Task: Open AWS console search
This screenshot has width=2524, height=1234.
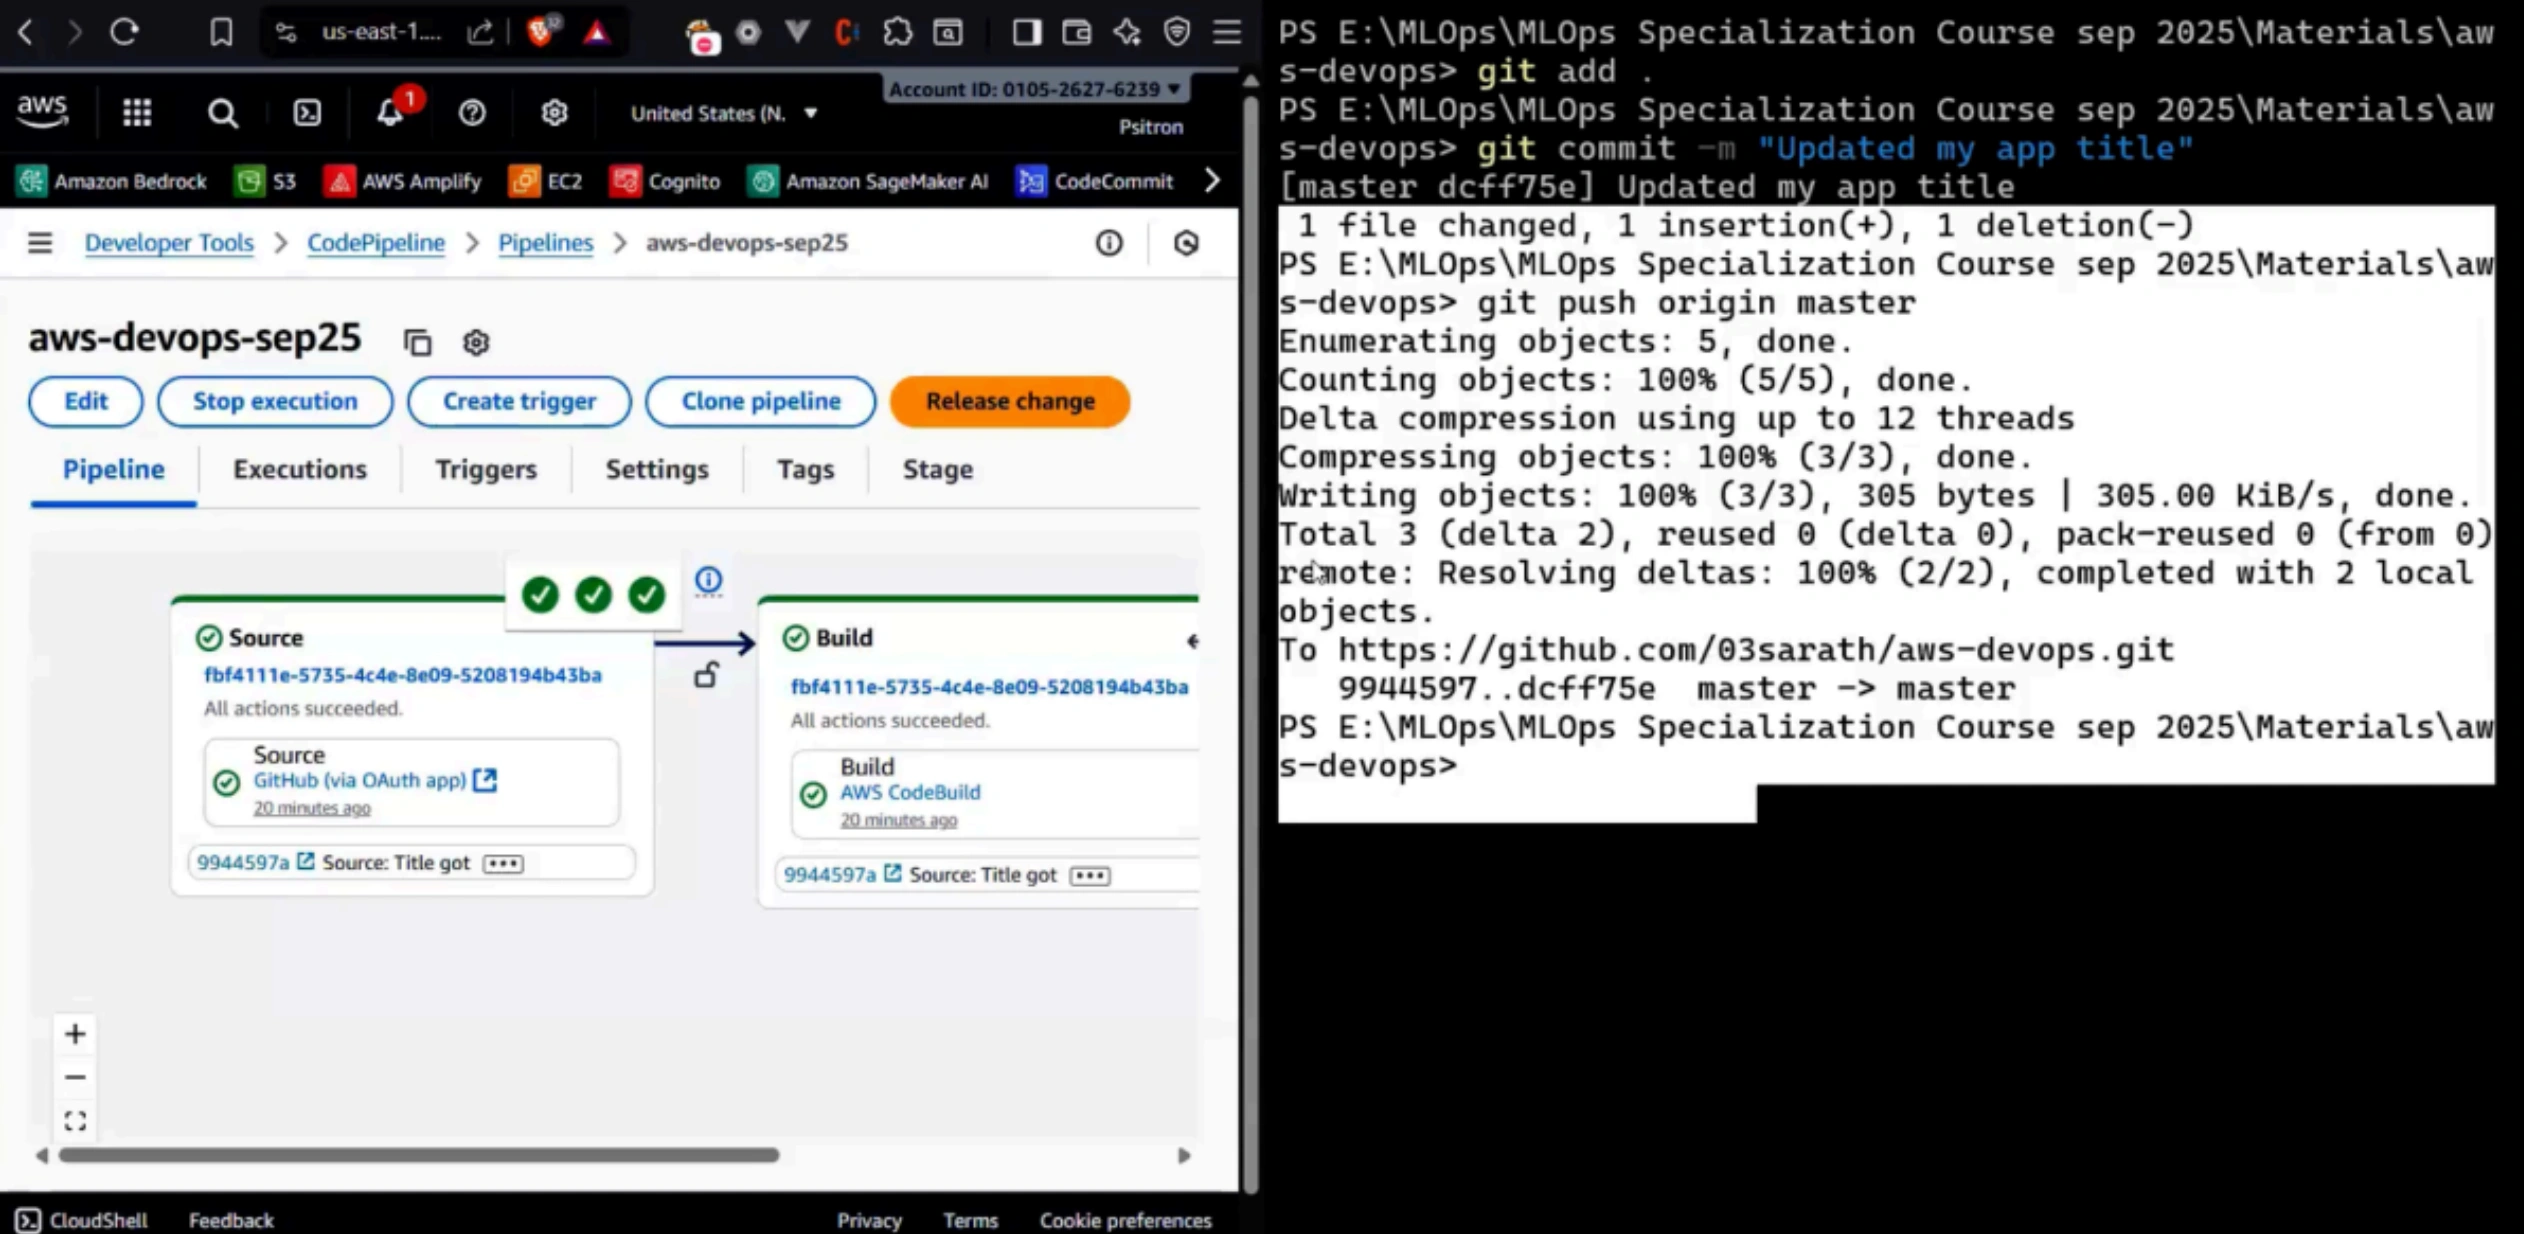Action: [x=222, y=113]
